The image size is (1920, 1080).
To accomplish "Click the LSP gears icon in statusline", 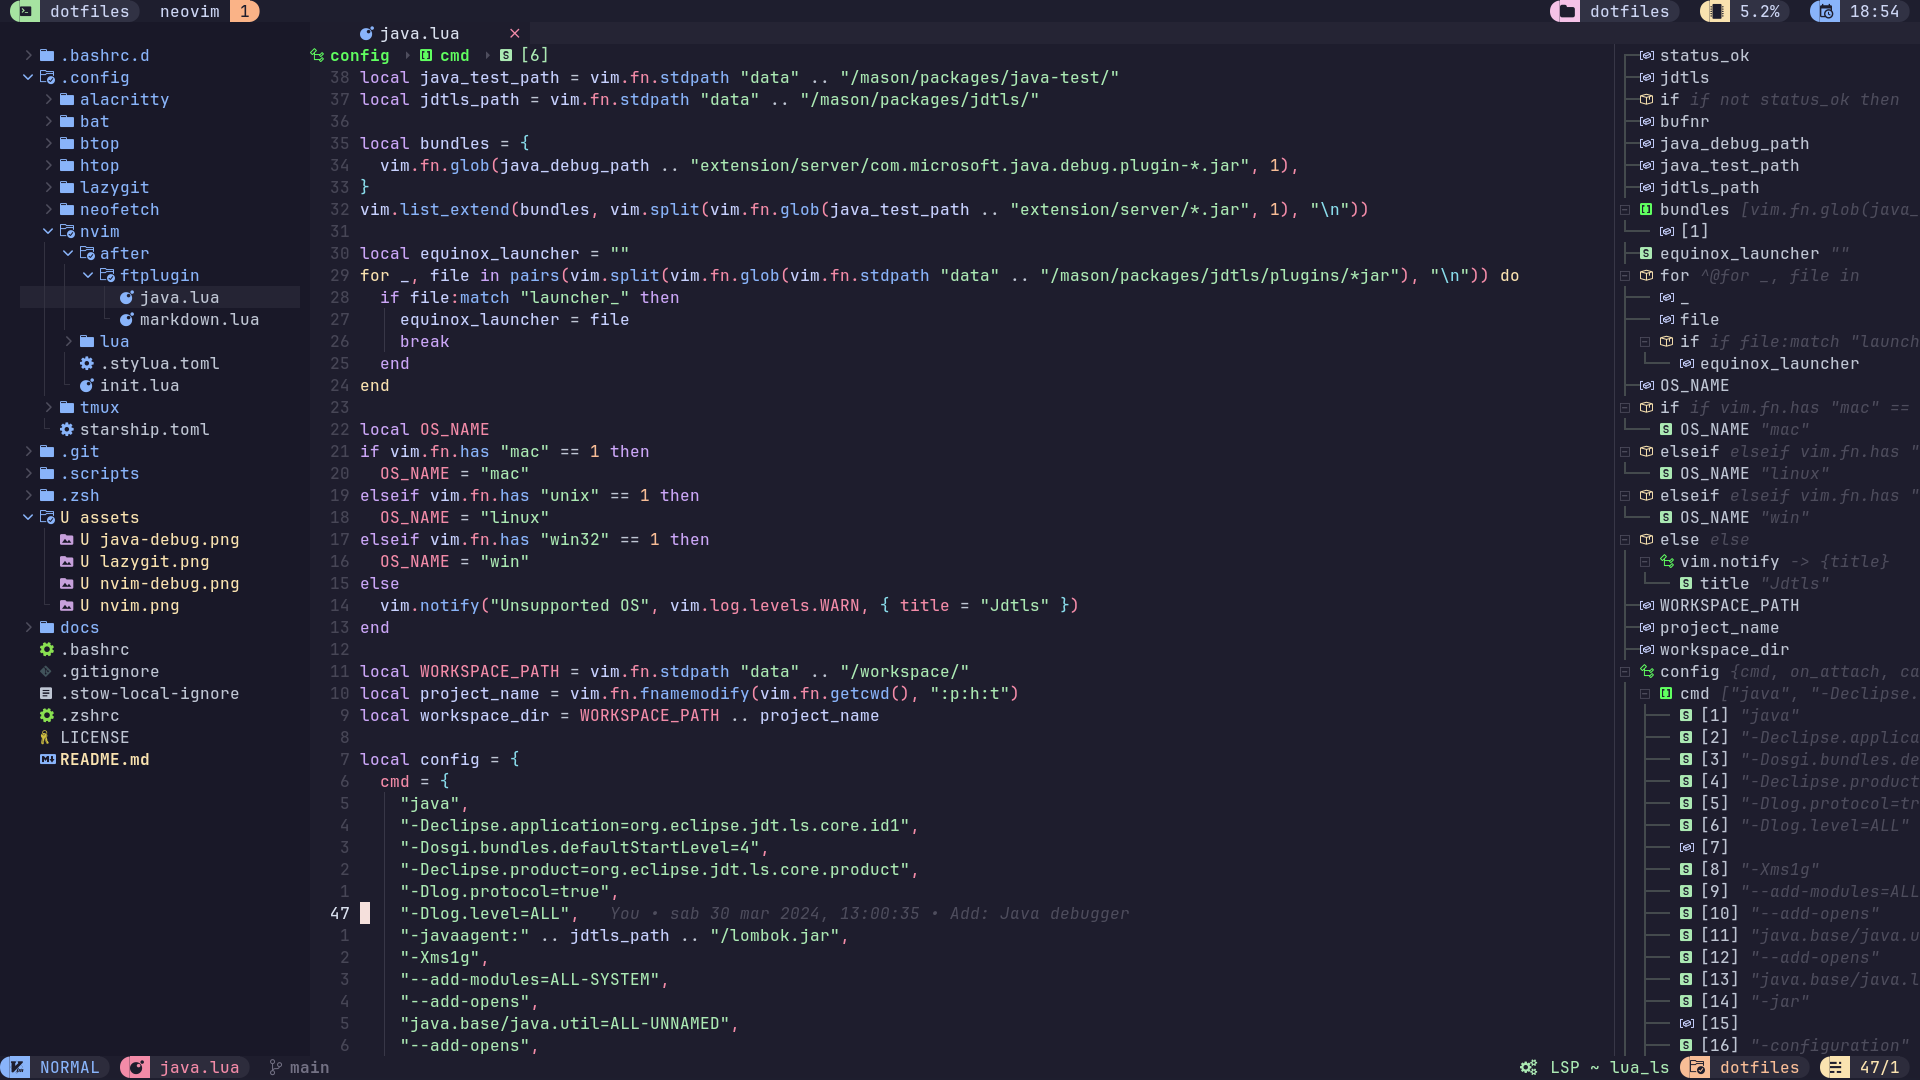I will [x=1528, y=1067].
